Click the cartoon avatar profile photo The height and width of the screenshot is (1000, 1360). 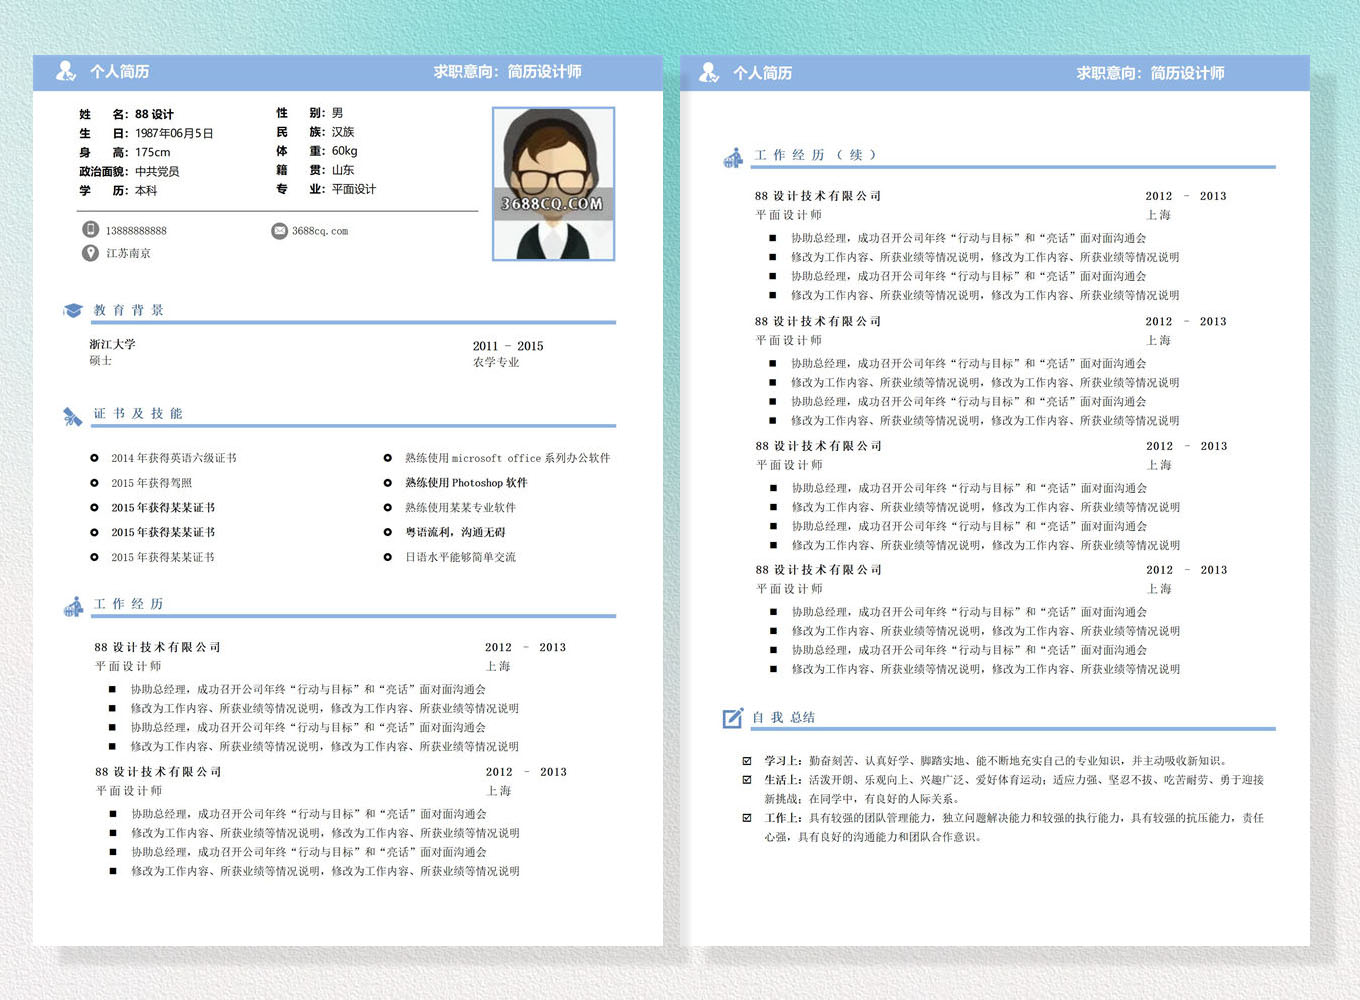[x=553, y=184]
